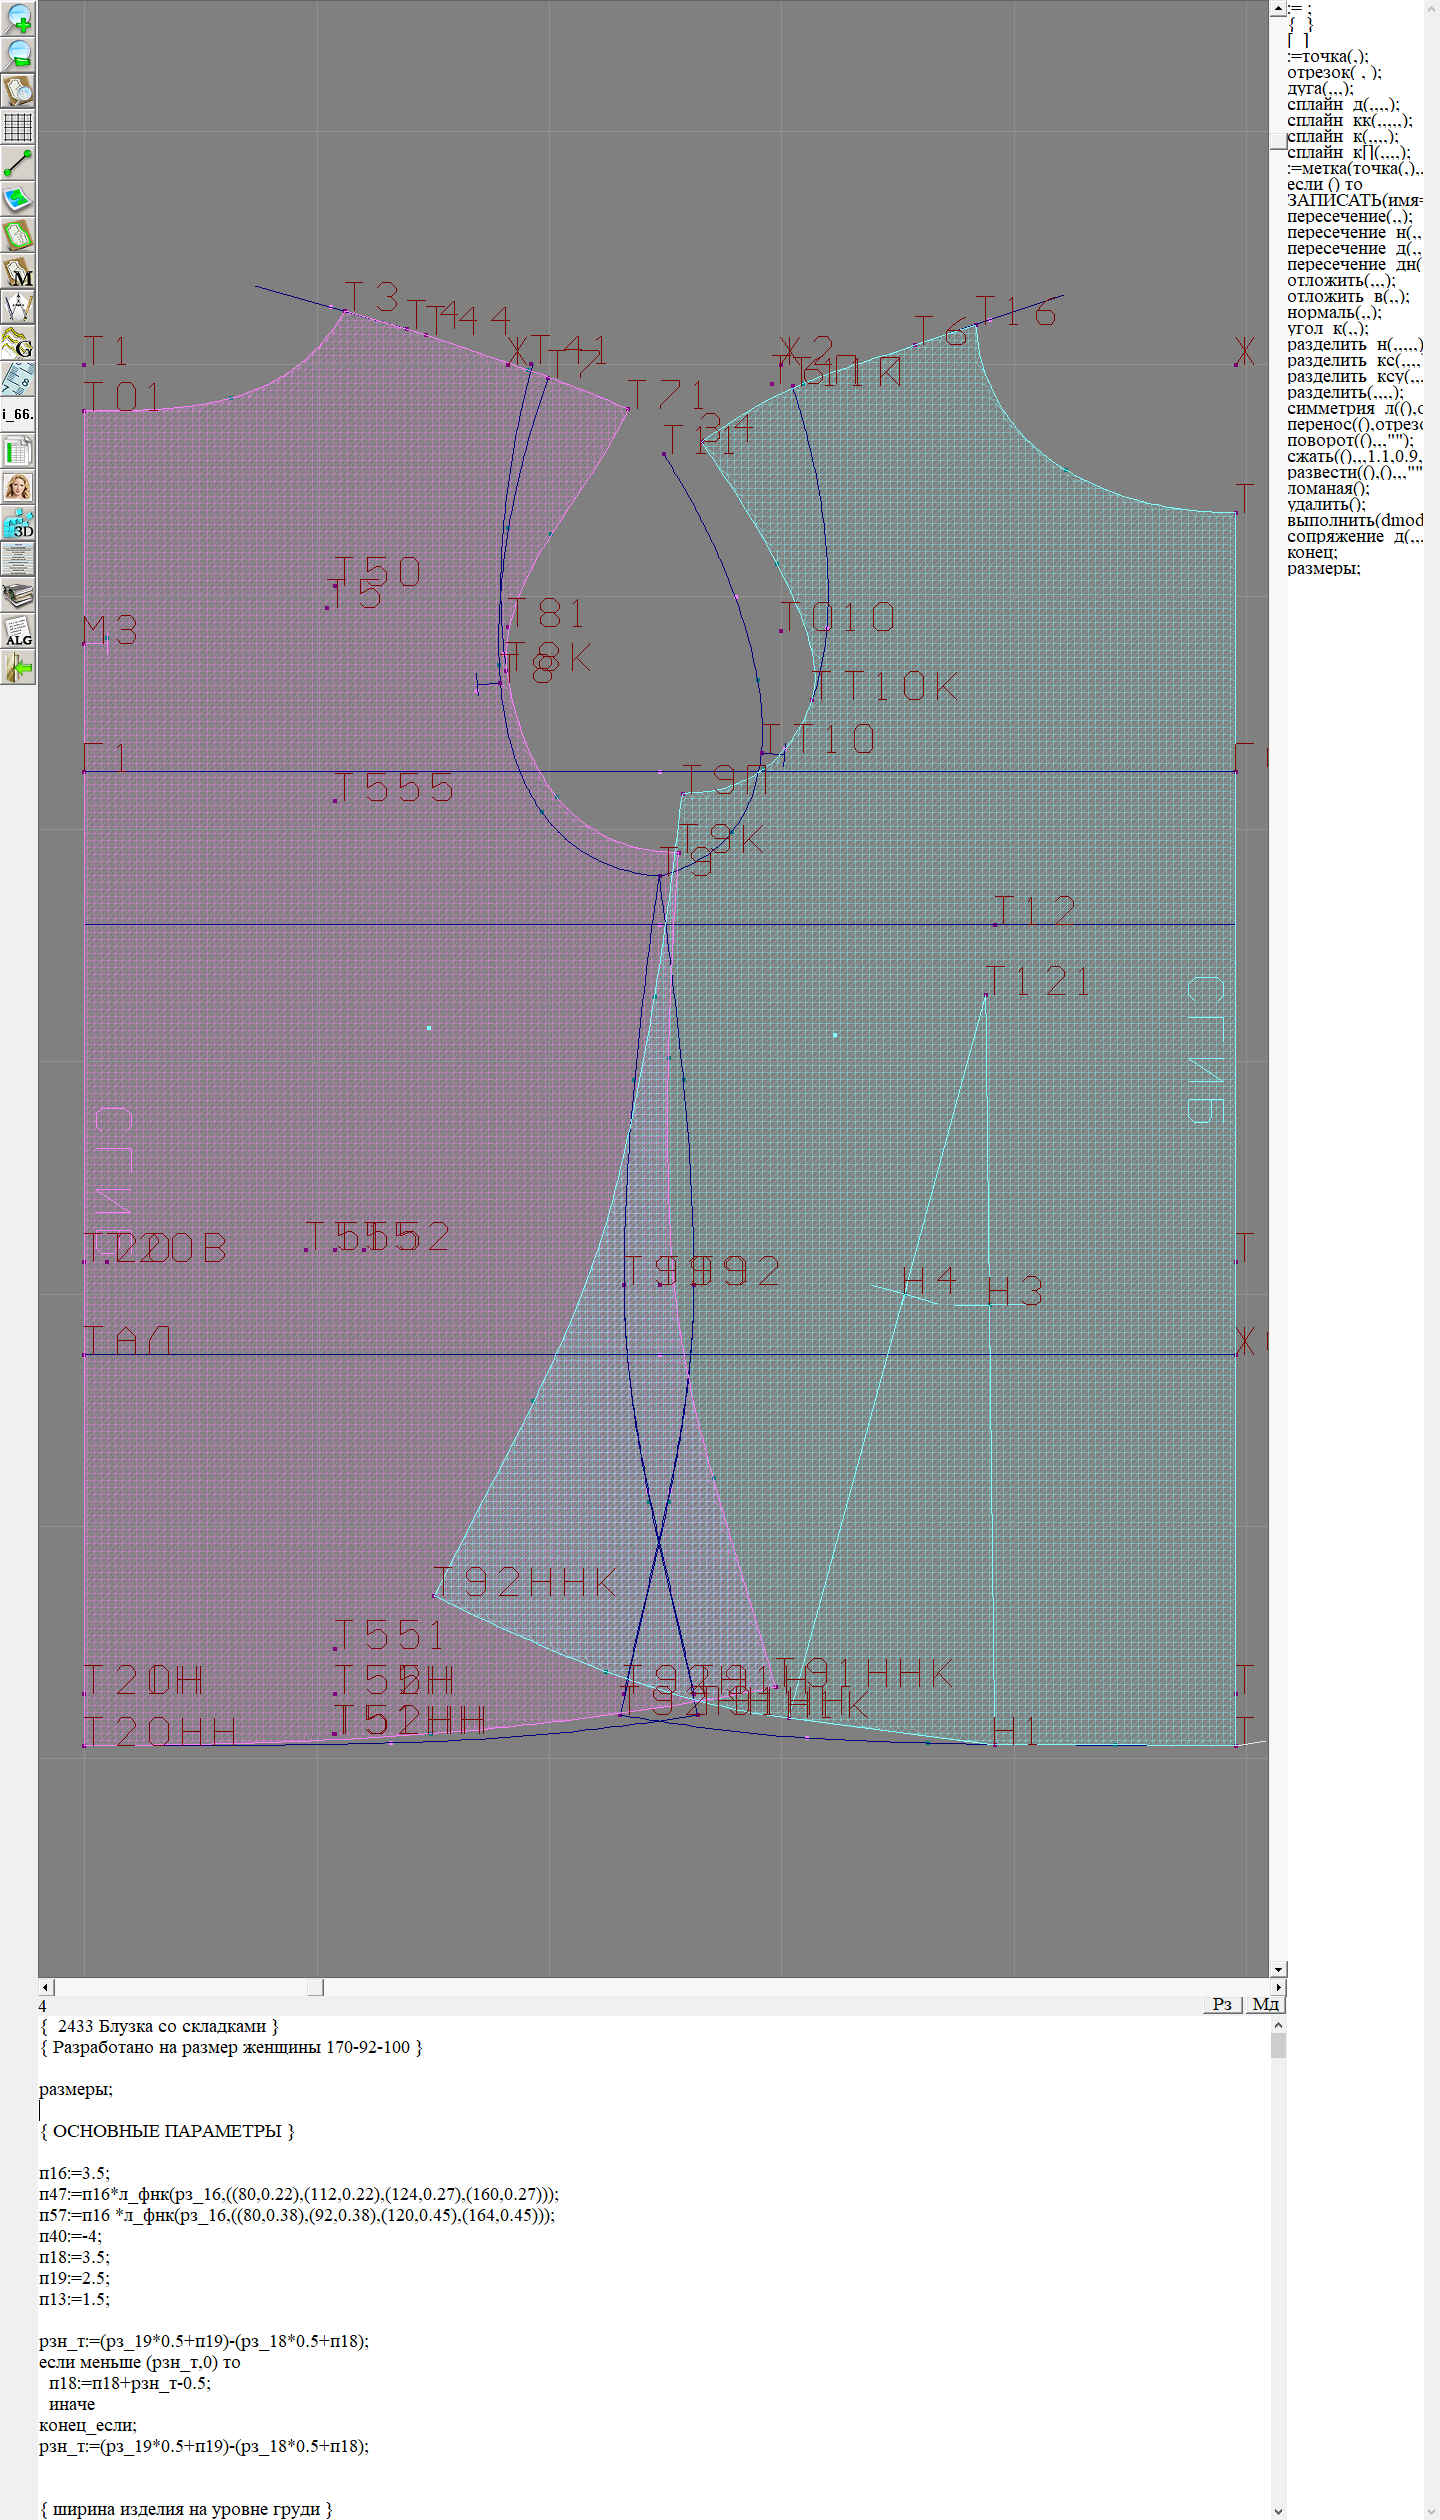Insert the 'отрезок( , );' command from list
Image resolution: width=1440 pixels, height=2520 pixels.
tap(1334, 72)
